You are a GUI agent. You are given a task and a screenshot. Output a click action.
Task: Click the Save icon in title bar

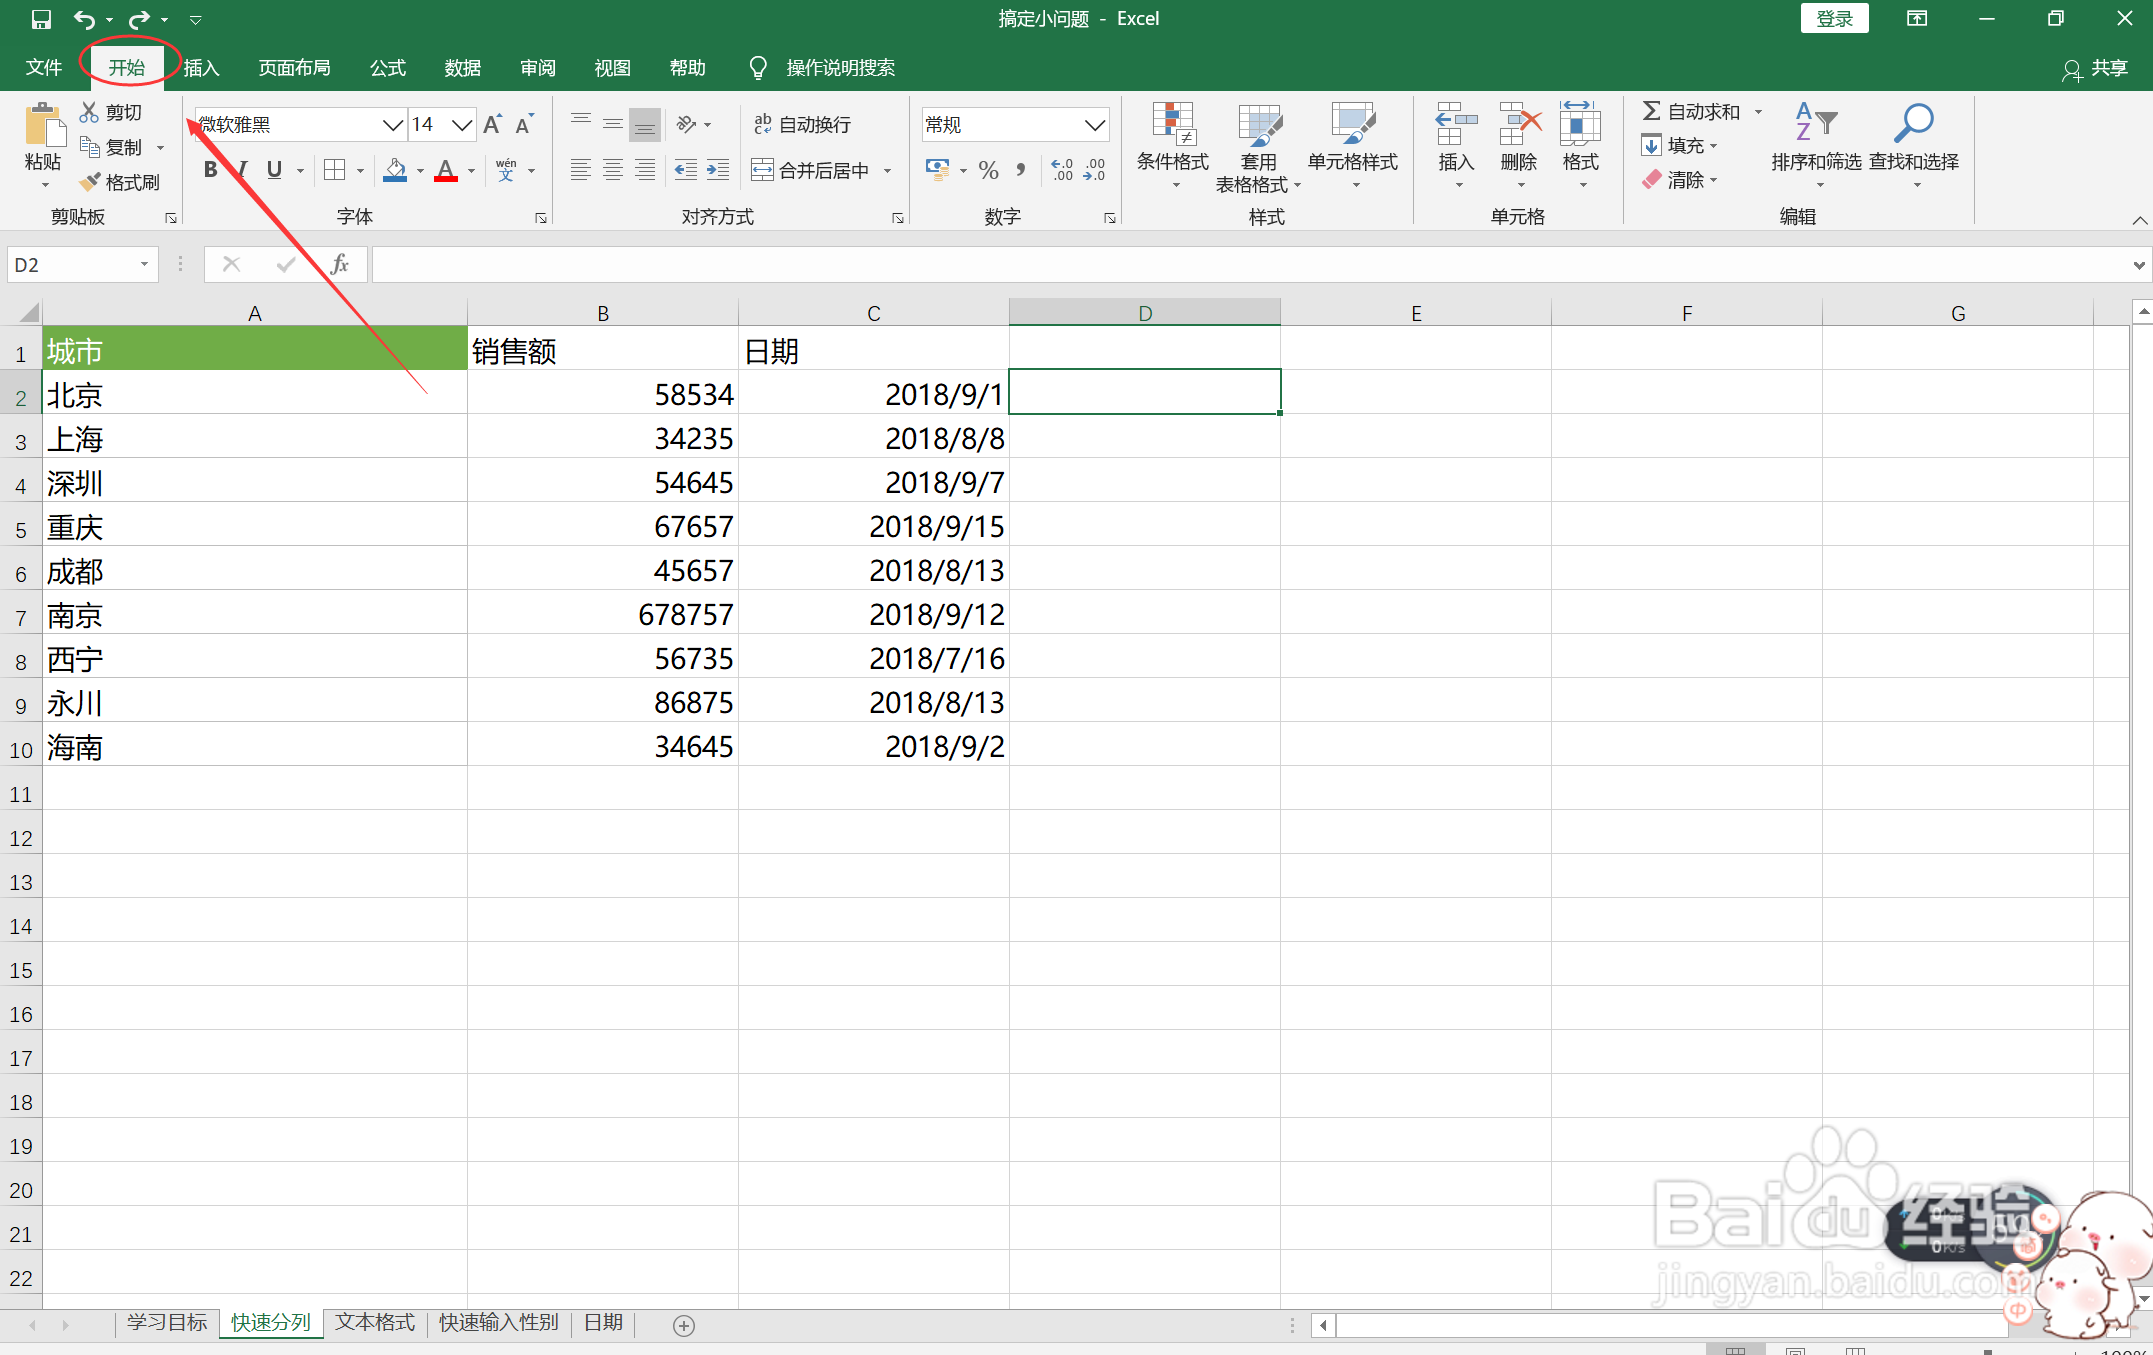41,19
